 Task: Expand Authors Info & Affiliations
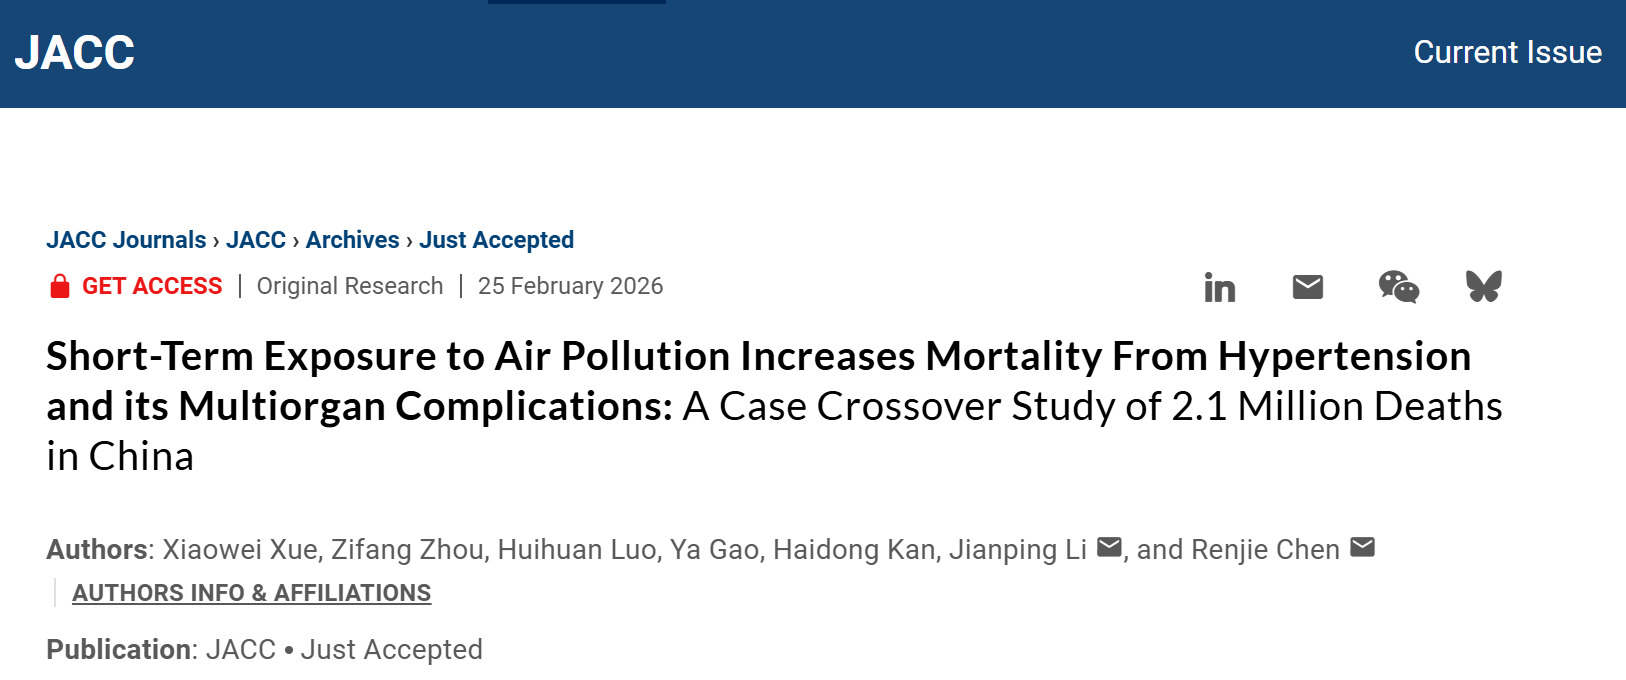[251, 593]
